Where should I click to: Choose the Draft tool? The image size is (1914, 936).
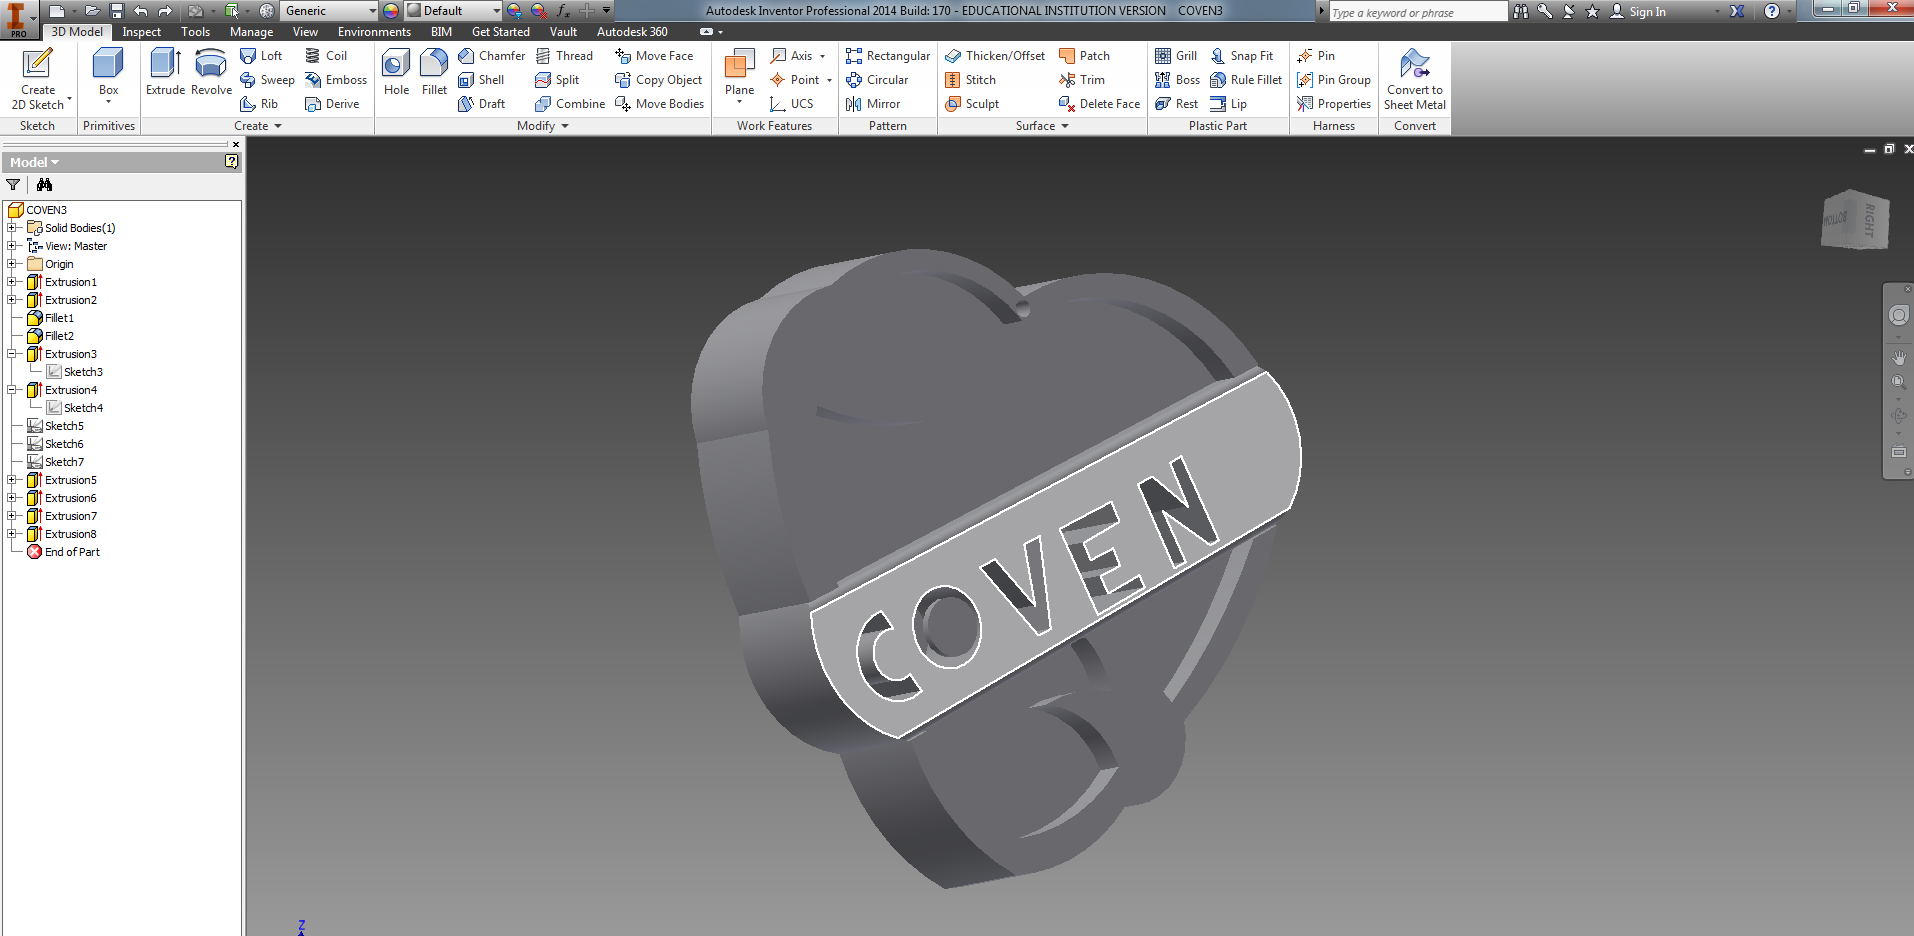(482, 104)
